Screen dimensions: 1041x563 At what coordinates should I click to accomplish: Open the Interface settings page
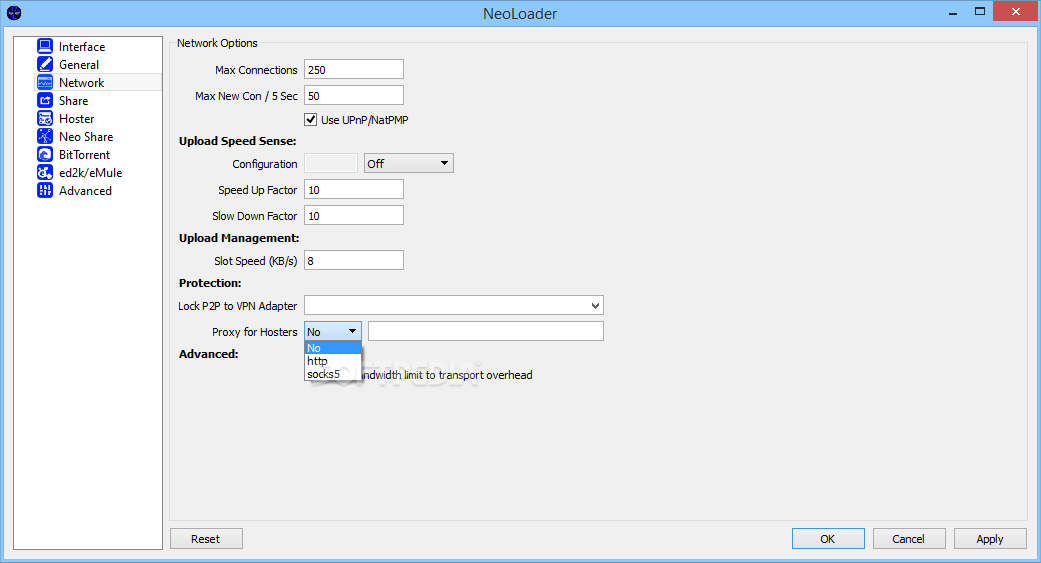[82, 46]
